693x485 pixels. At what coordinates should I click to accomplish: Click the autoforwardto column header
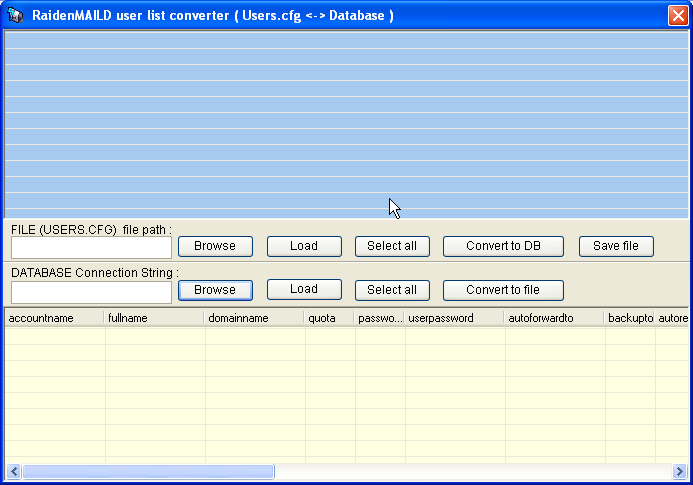[554, 318]
